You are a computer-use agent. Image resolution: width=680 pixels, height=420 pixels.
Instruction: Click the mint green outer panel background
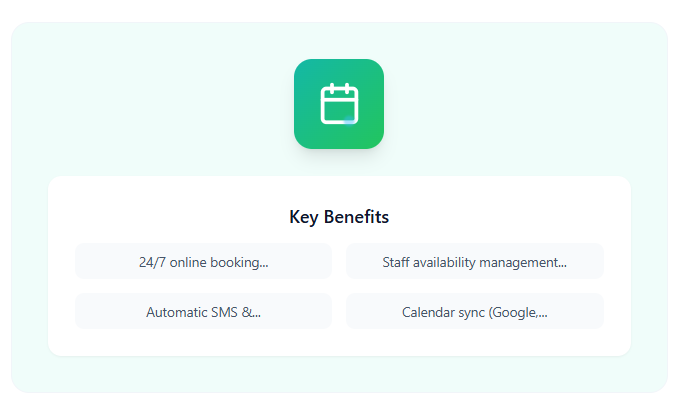click(x=120, y=100)
